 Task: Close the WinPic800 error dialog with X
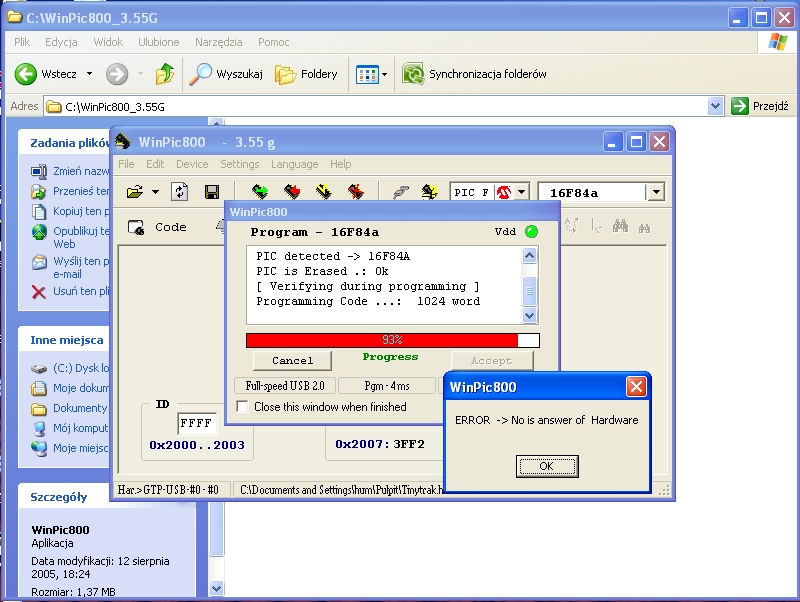point(636,387)
